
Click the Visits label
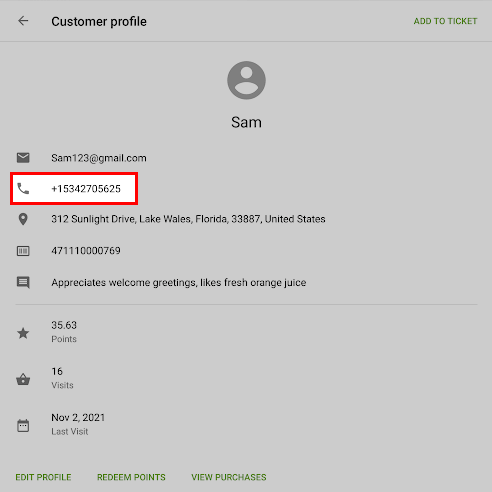click(62, 385)
